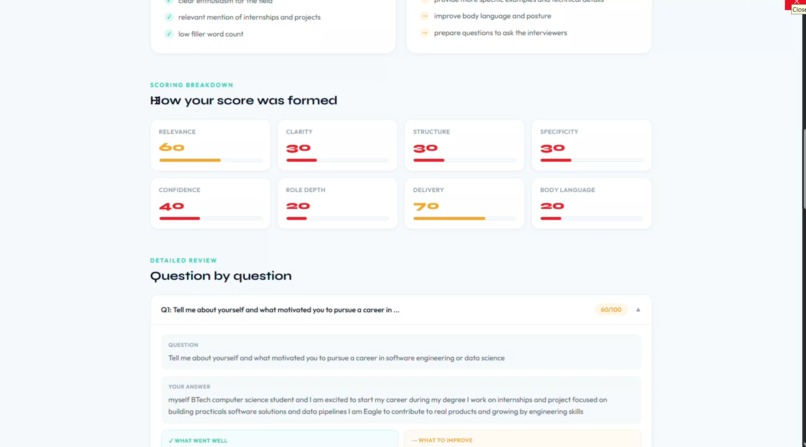Click the arrow icon beside prepare questions
The height and width of the screenshot is (447, 806).
[425, 33]
